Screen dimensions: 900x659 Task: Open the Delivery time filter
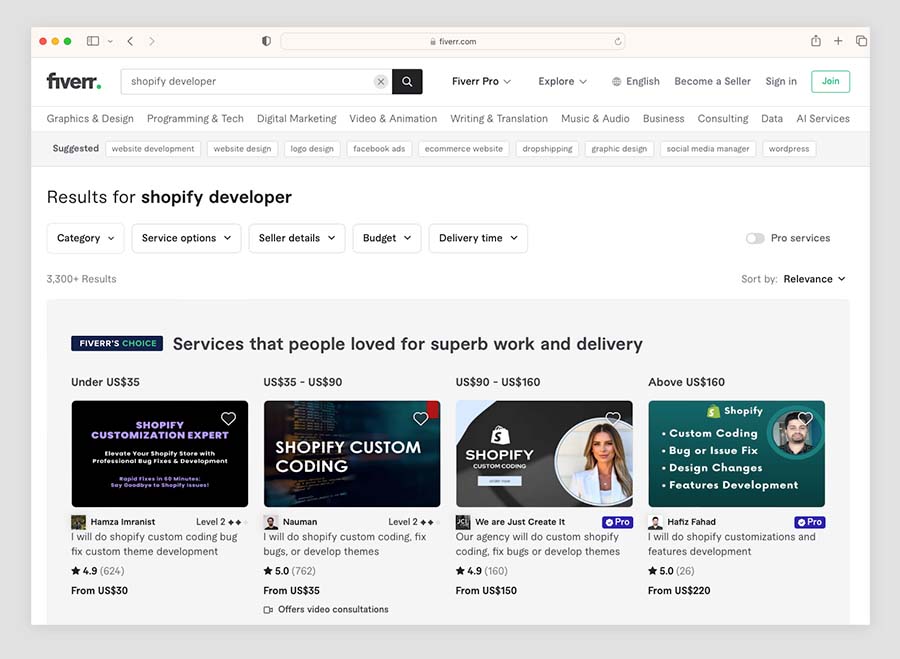pos(478,238)
